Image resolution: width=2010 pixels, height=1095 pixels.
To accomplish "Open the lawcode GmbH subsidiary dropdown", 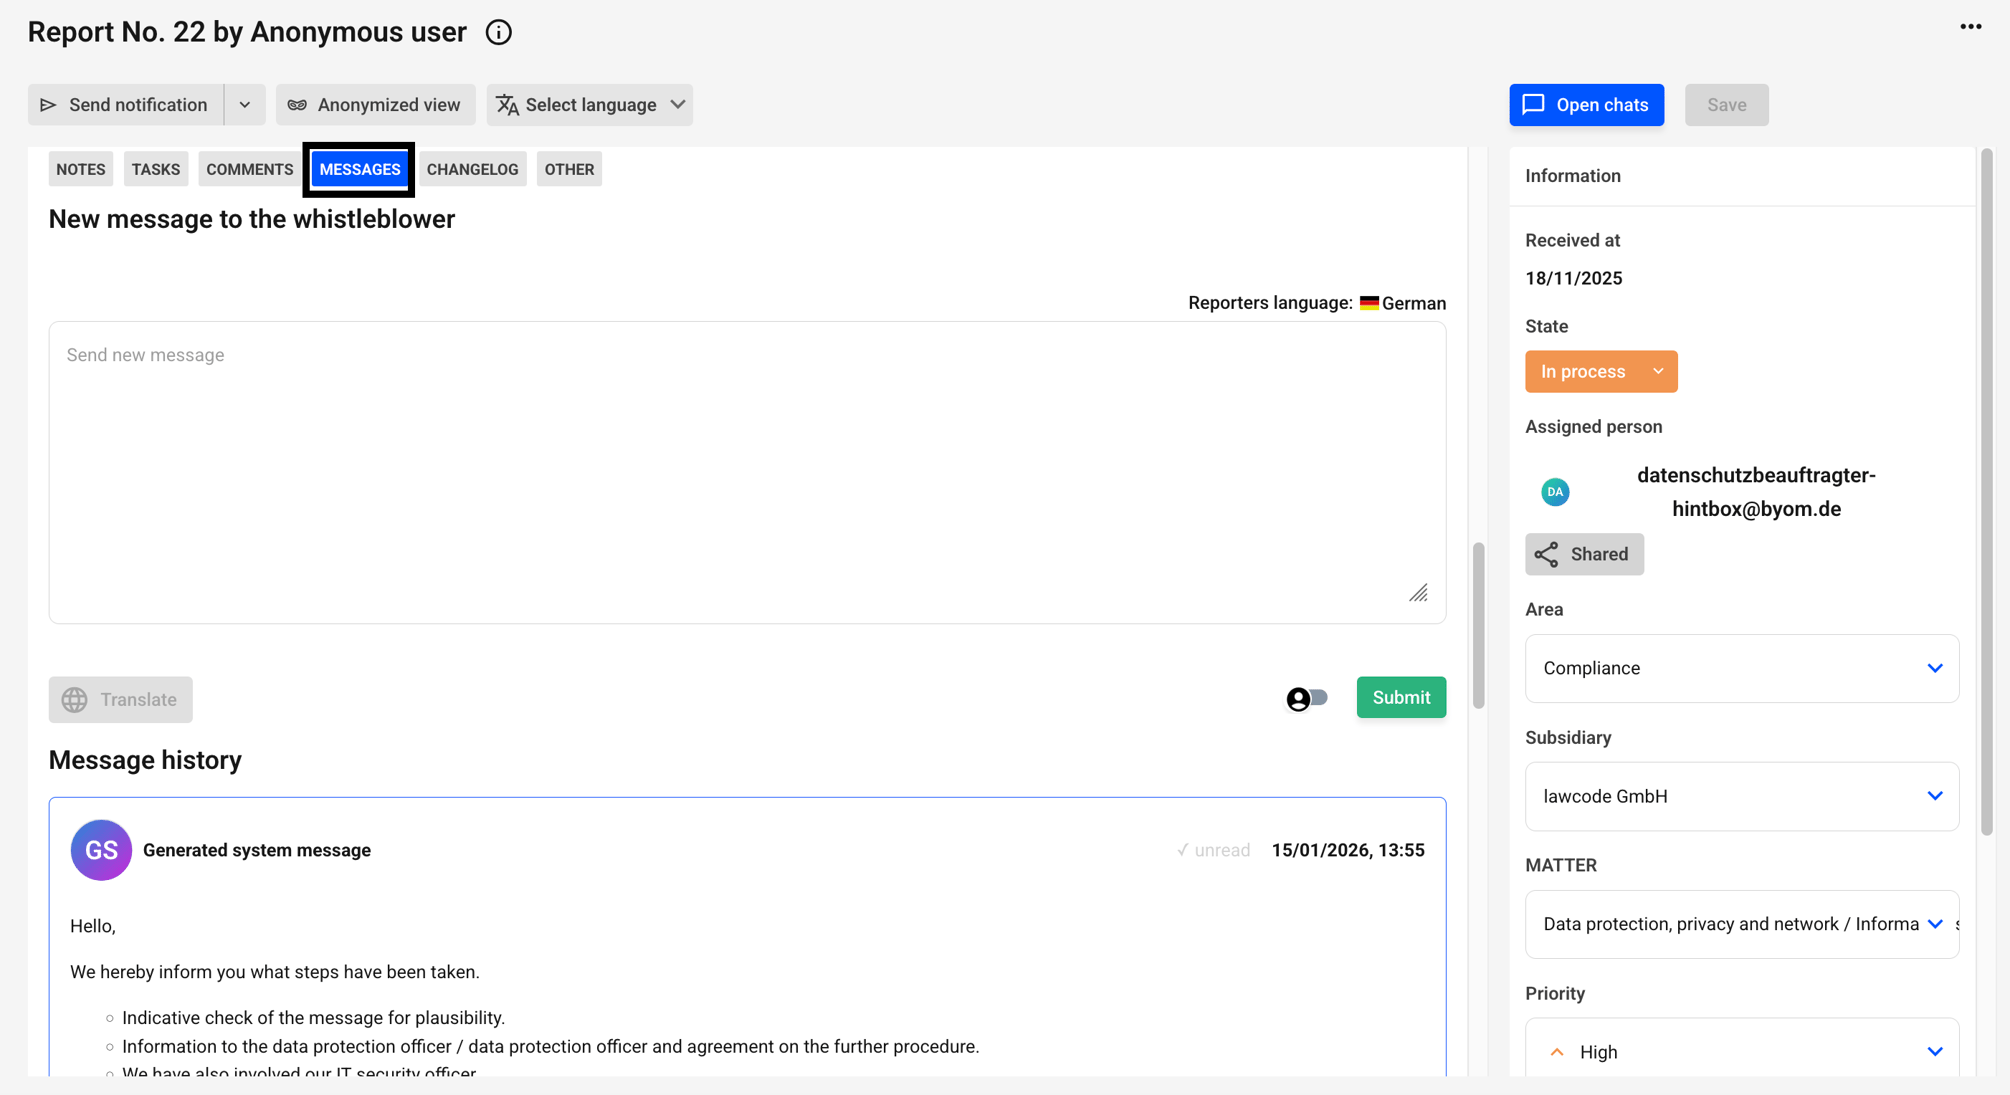I will coord(1741,796).
